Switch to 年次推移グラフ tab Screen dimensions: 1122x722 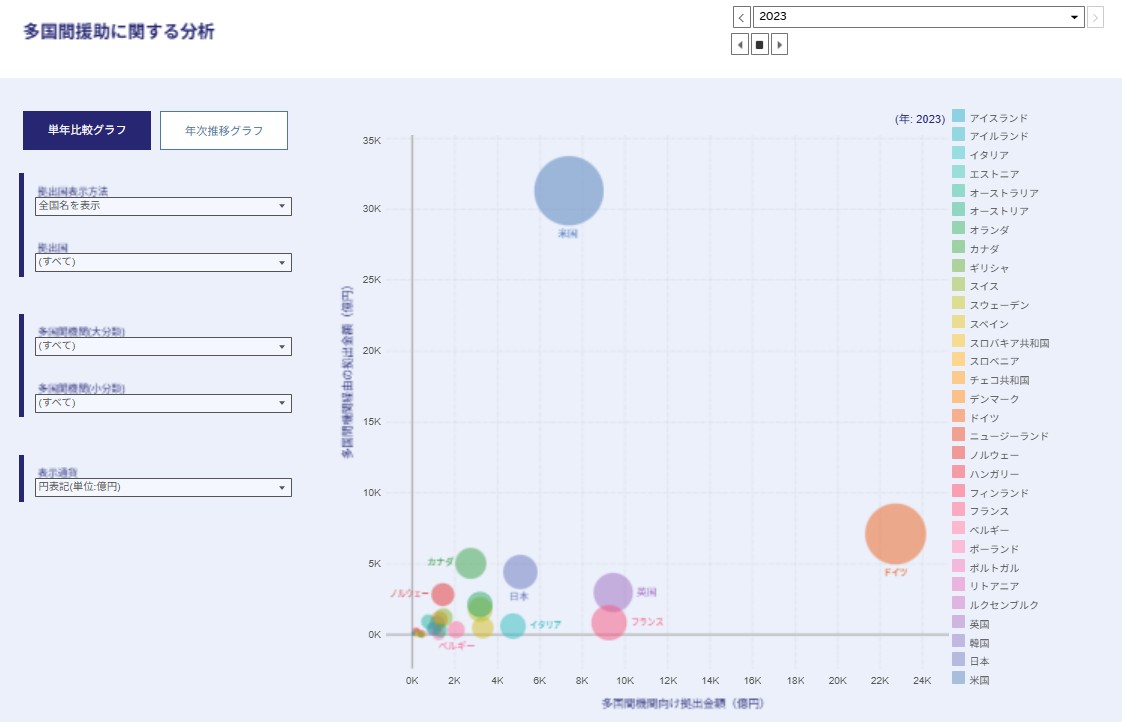click(x=224, y=130)
